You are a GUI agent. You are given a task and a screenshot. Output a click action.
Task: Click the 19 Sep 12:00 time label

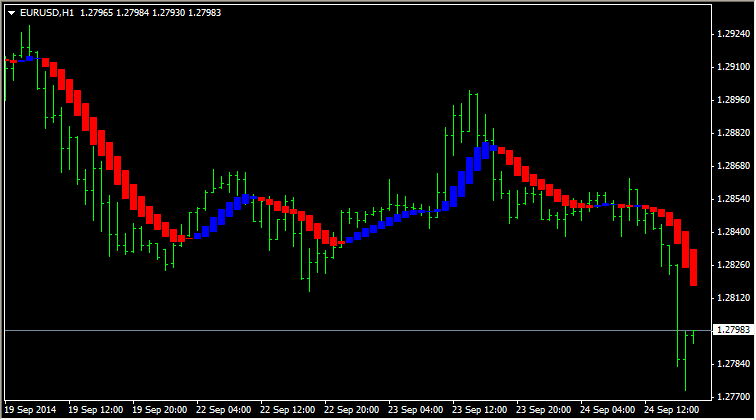click(x=95, y=410)
